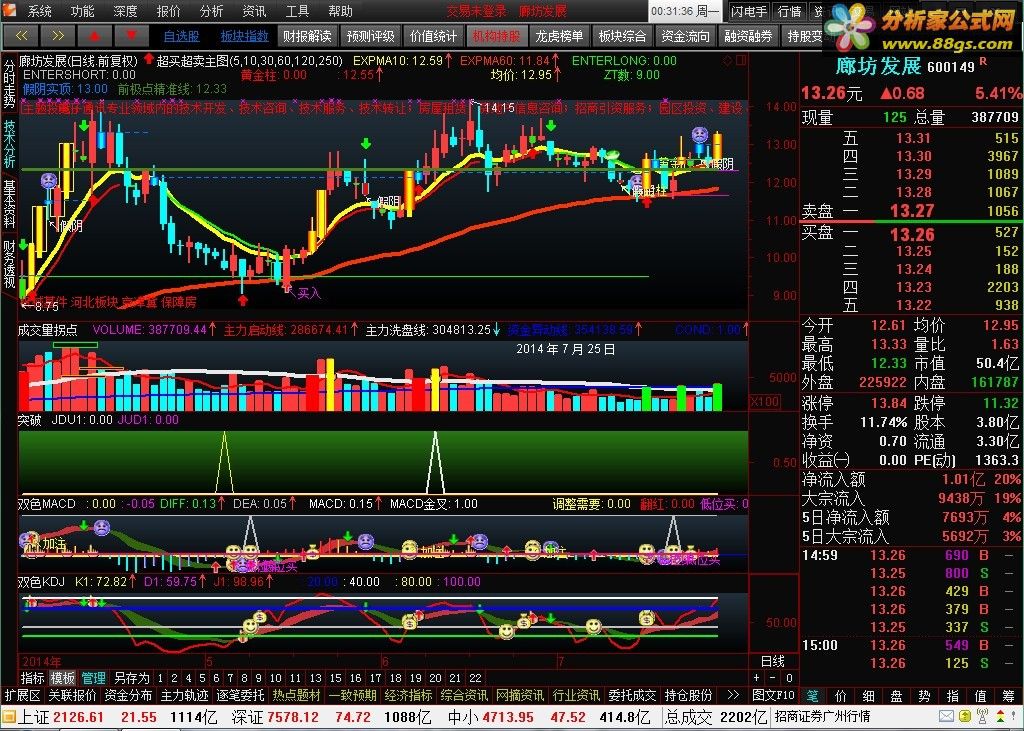Click the 资金流向 toolbar button
1024x731 pixels.
[x=685, y=37]
